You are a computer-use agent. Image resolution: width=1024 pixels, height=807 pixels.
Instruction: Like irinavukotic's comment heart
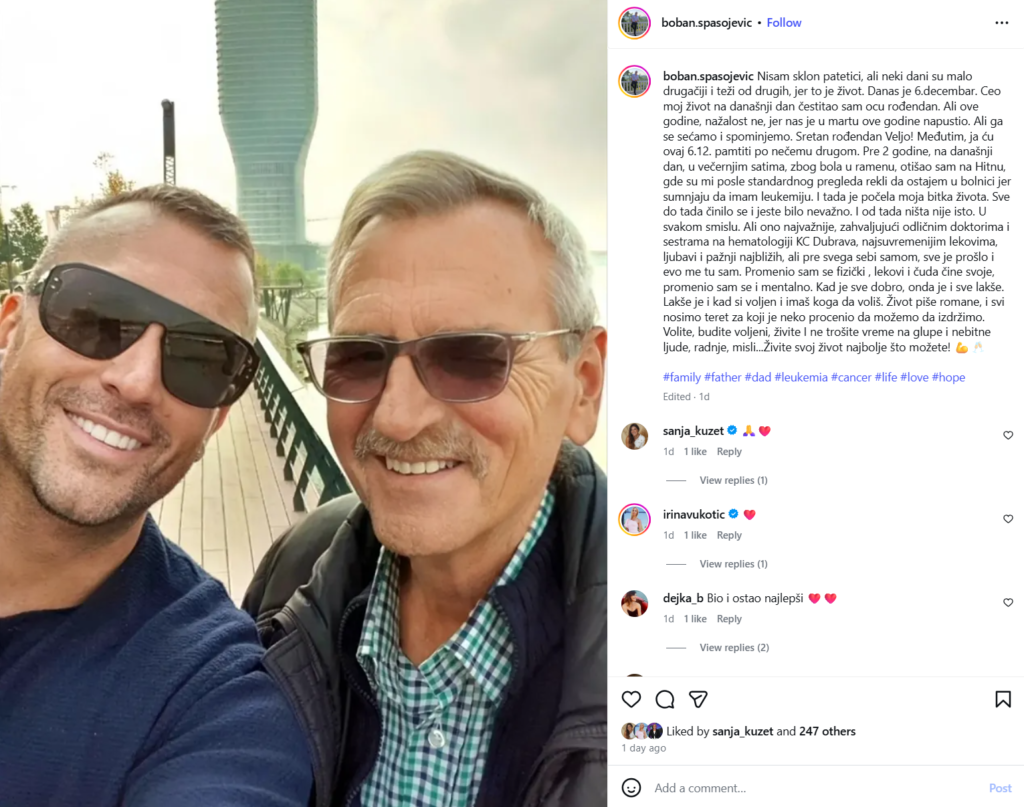click(1008, 519)
